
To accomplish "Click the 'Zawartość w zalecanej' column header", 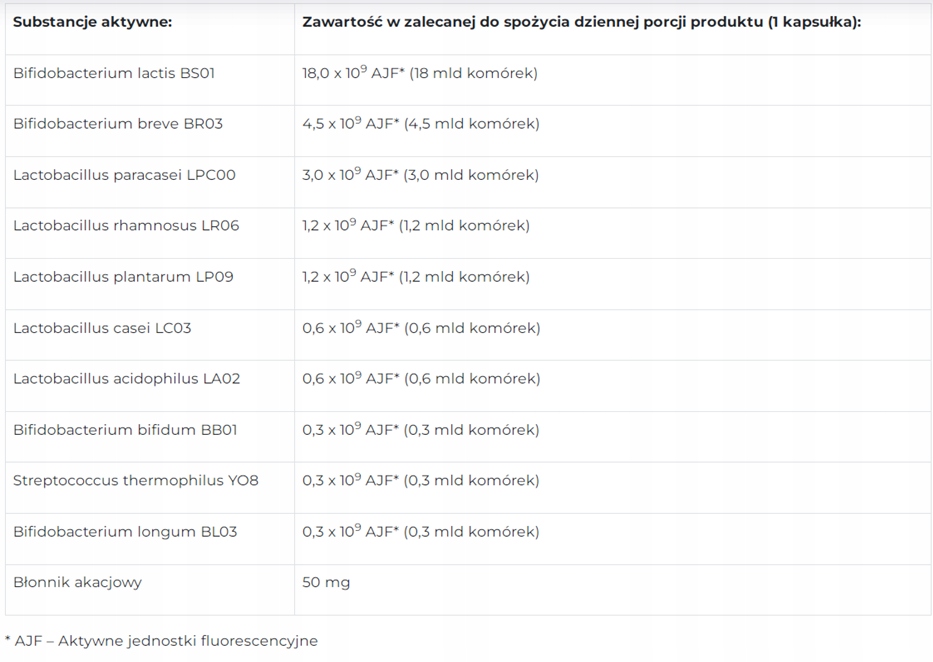I will pos(580,22).
